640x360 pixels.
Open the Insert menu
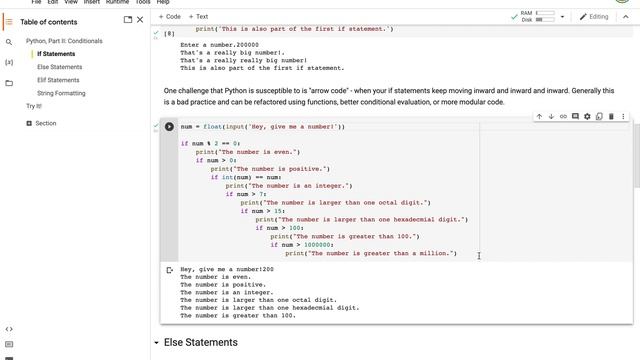(x=91, y=2)
